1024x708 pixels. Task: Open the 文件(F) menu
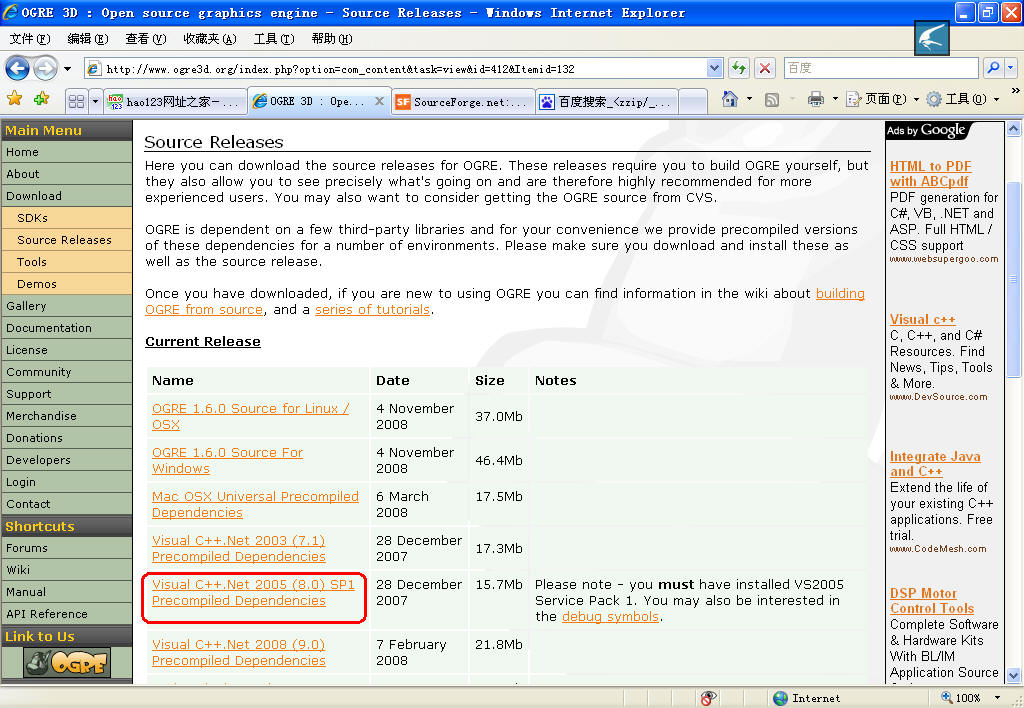pyautogui.click(x=29, y=39)
